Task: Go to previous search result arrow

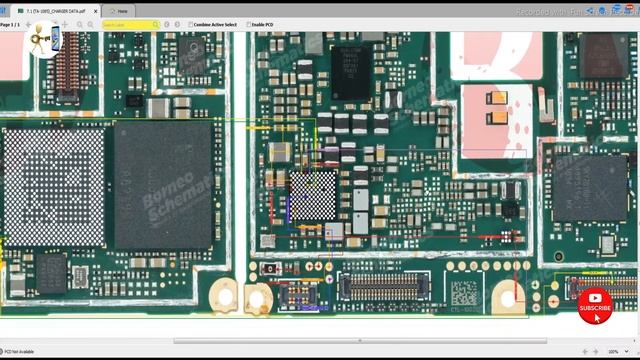Action: [x=167, y=24]
